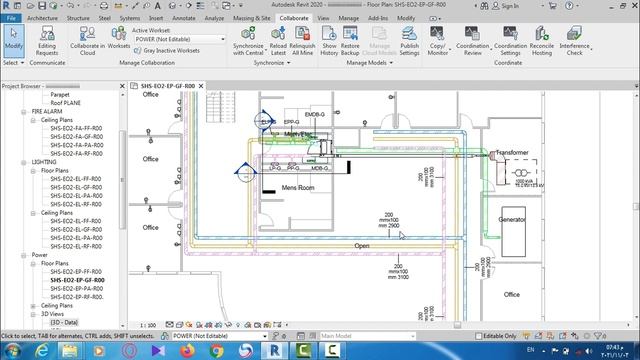This screenshot has height=360, width=640.
Task: Click the Revit taskbar icon
Action: (x=274, y=351)
